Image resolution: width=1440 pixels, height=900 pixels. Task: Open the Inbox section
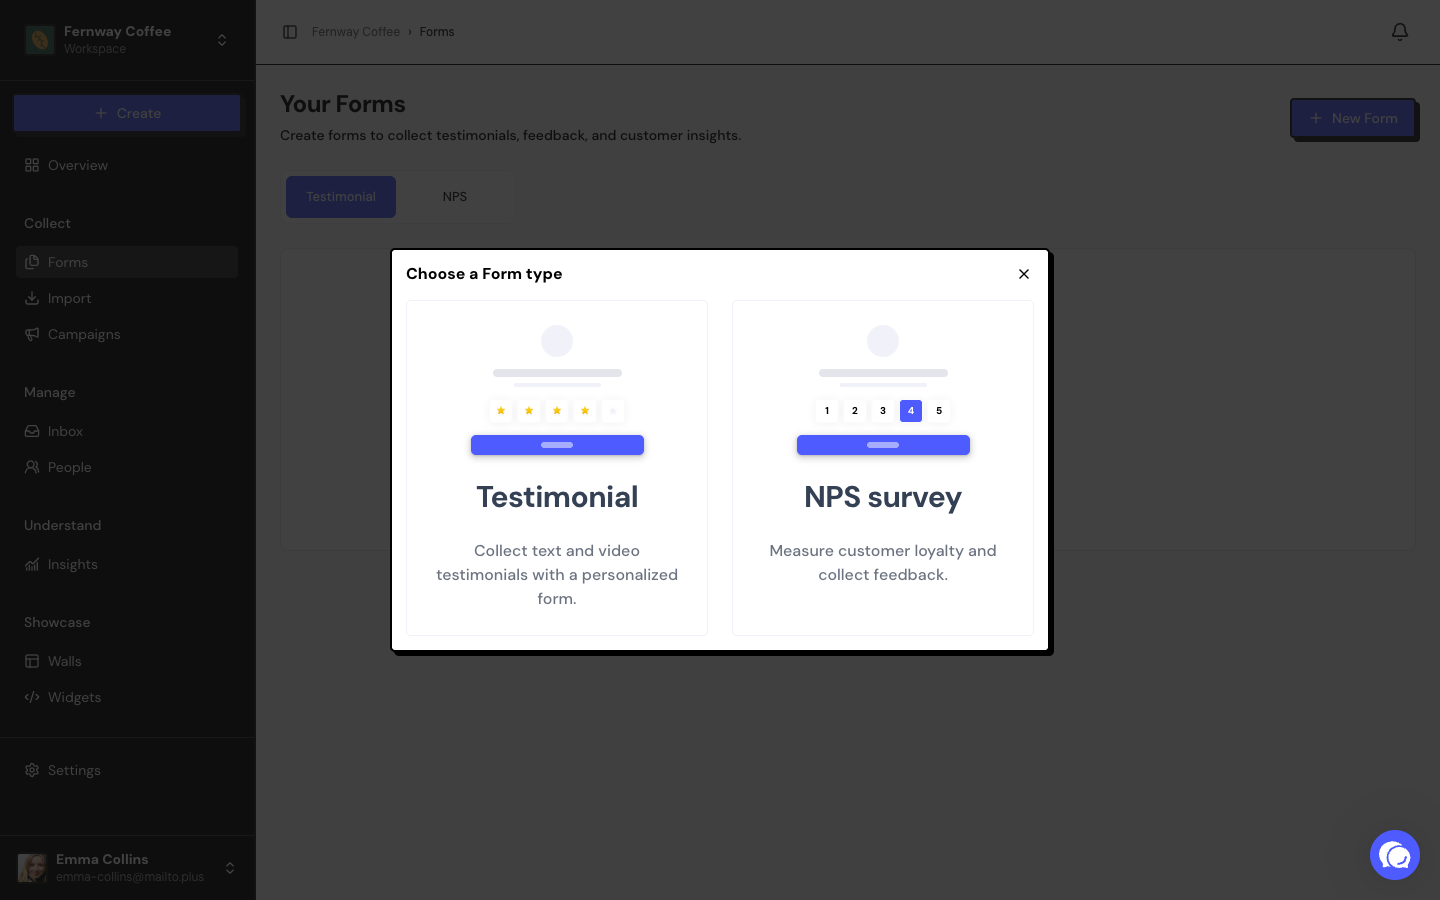click(x=127, y=431)
